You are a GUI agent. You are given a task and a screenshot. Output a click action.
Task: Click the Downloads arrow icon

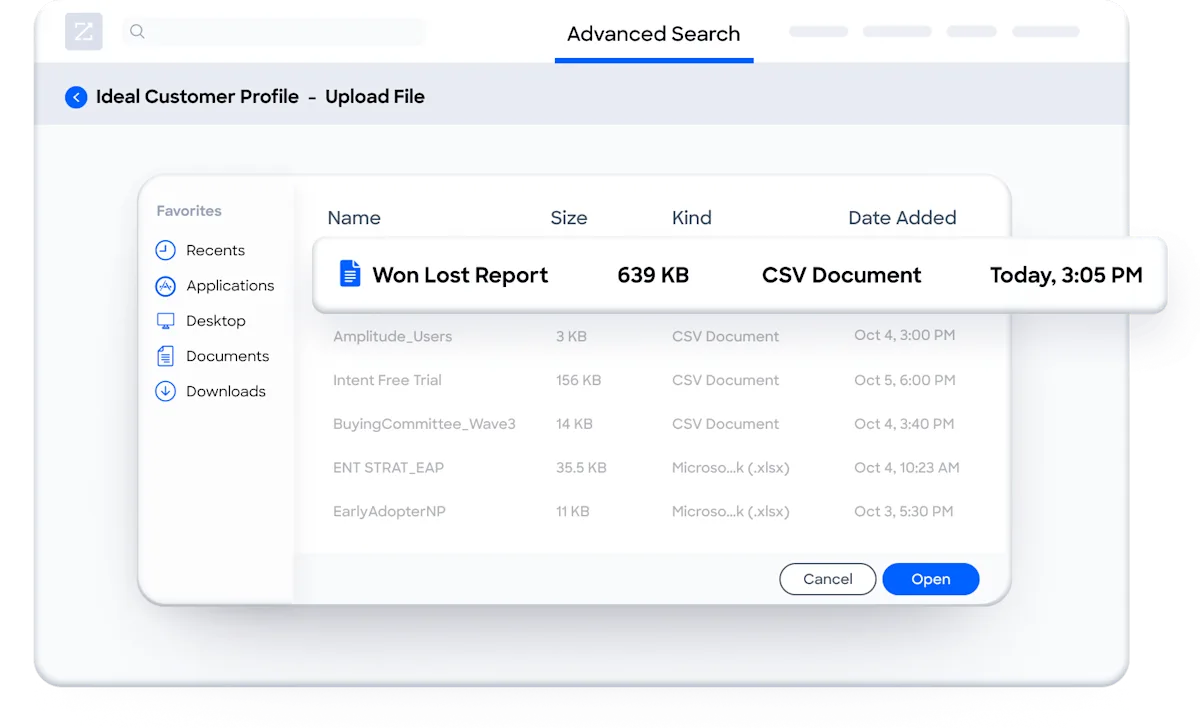click(166, 391)
